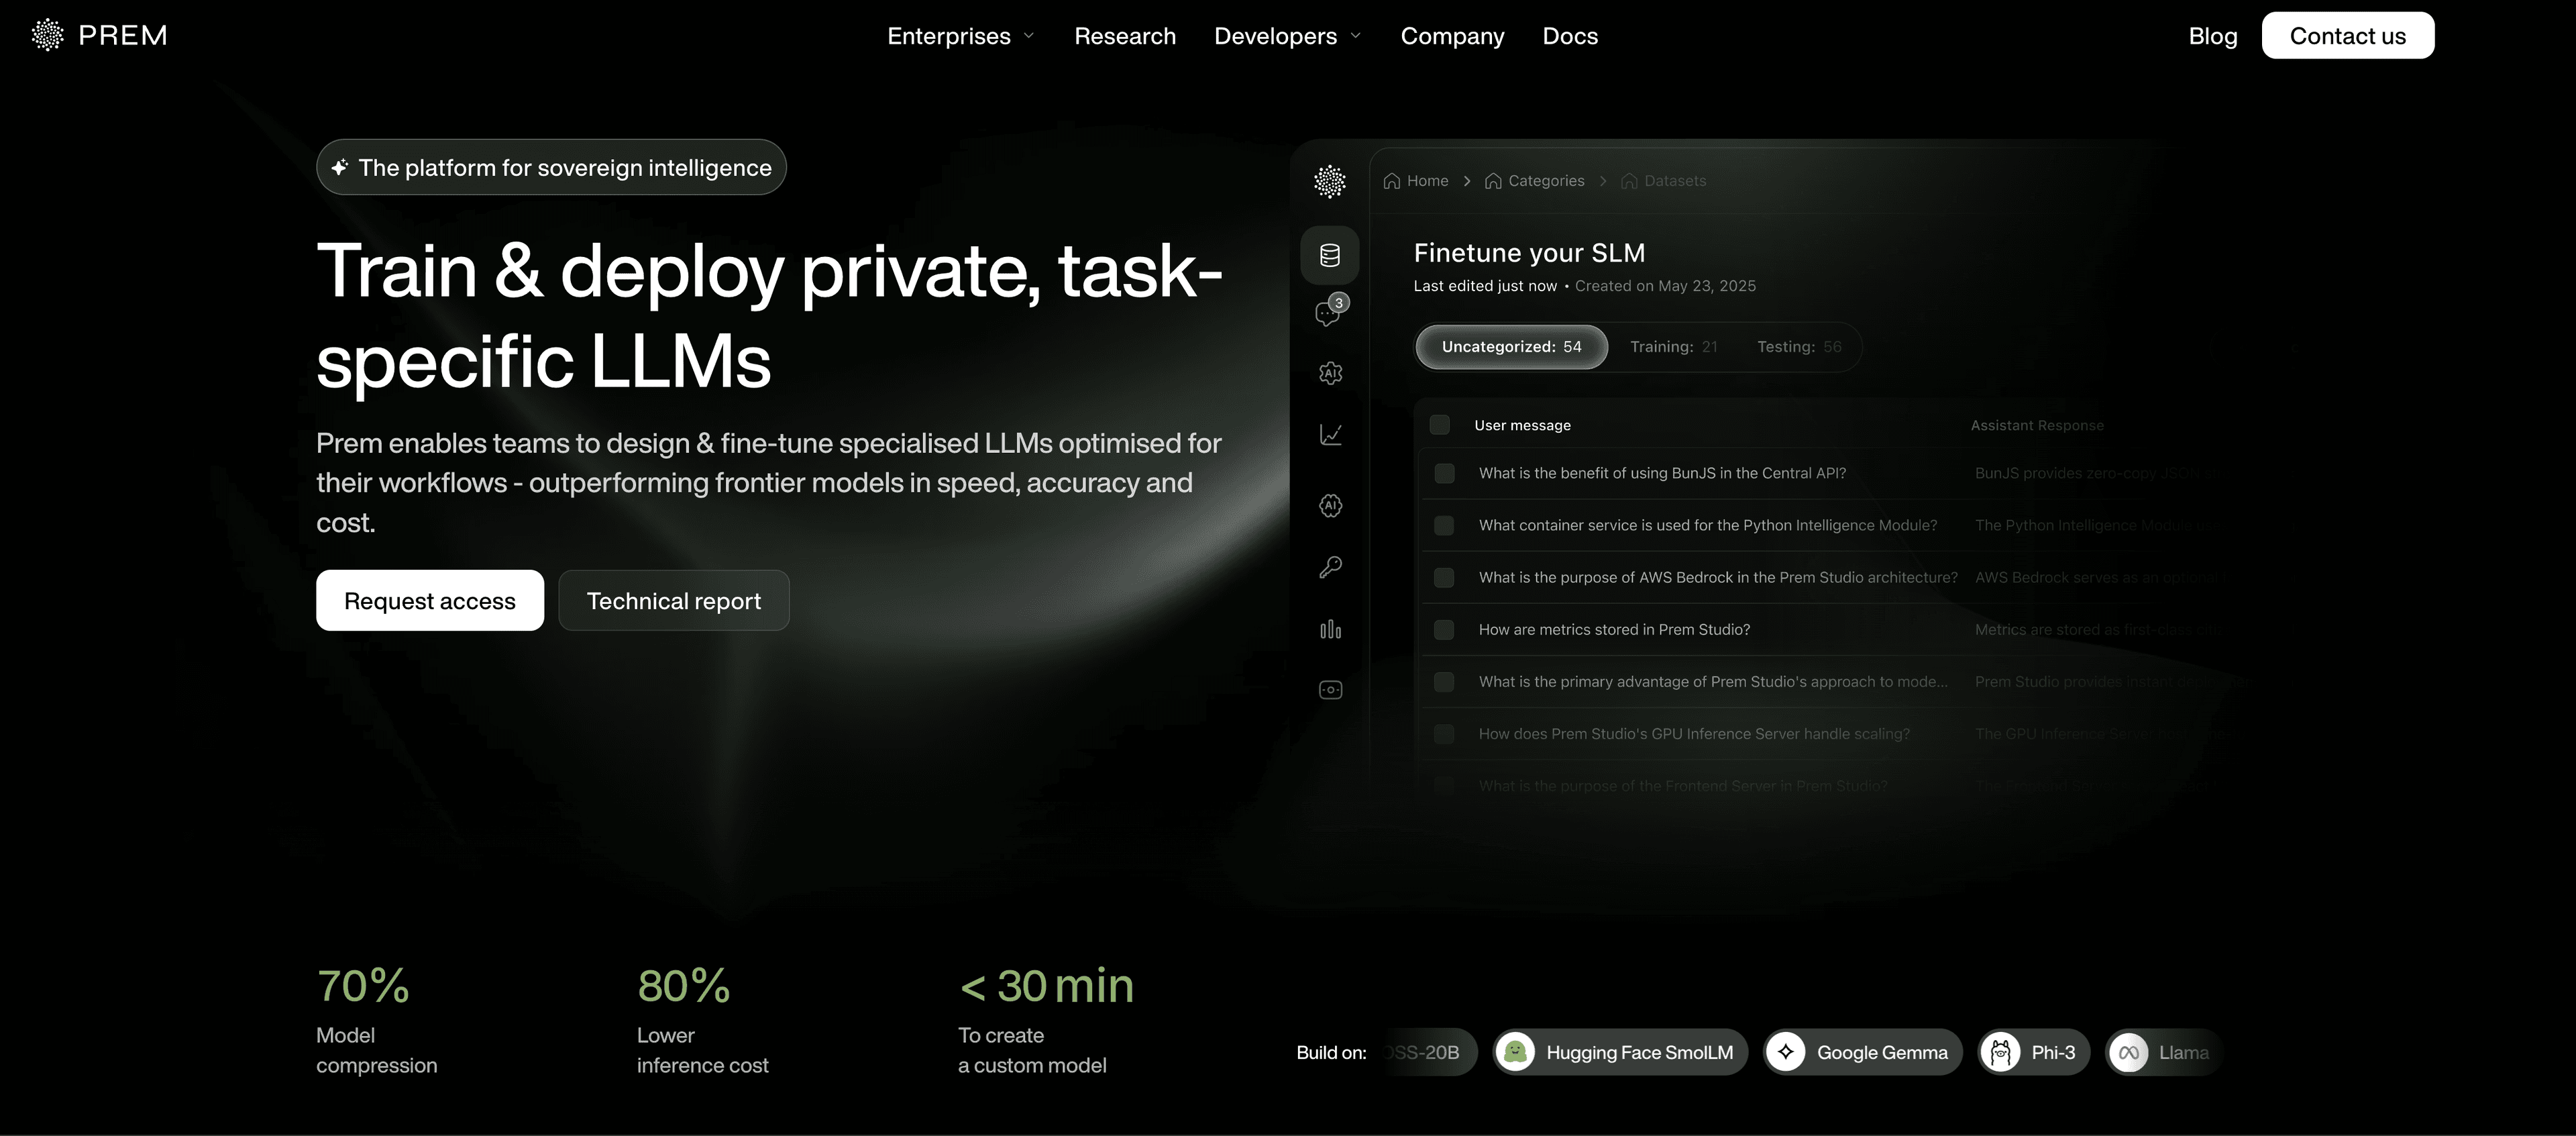Click the Request access button
This screenshot has width=2576, height=1136.
pos(429,600)
